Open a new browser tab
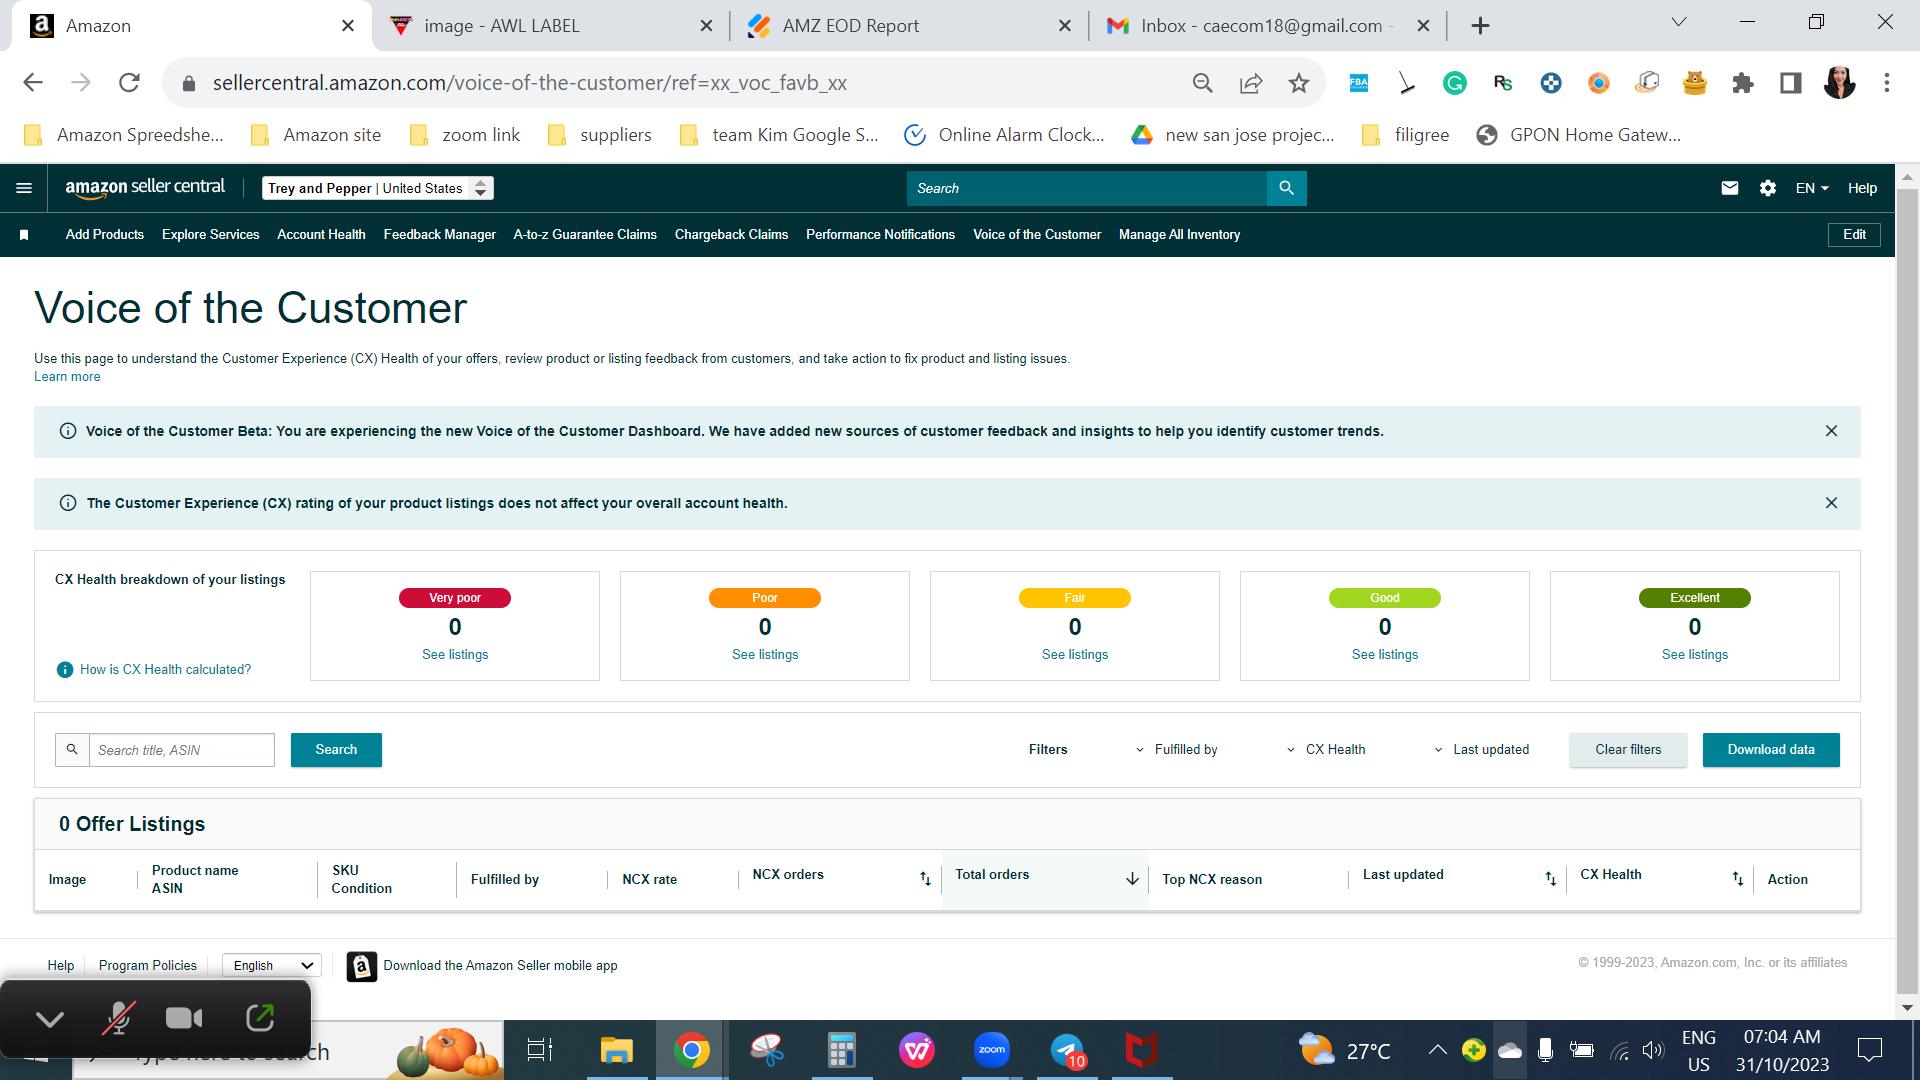The width and height of the screenshot is (1920, 1080). click(1480, 26)
